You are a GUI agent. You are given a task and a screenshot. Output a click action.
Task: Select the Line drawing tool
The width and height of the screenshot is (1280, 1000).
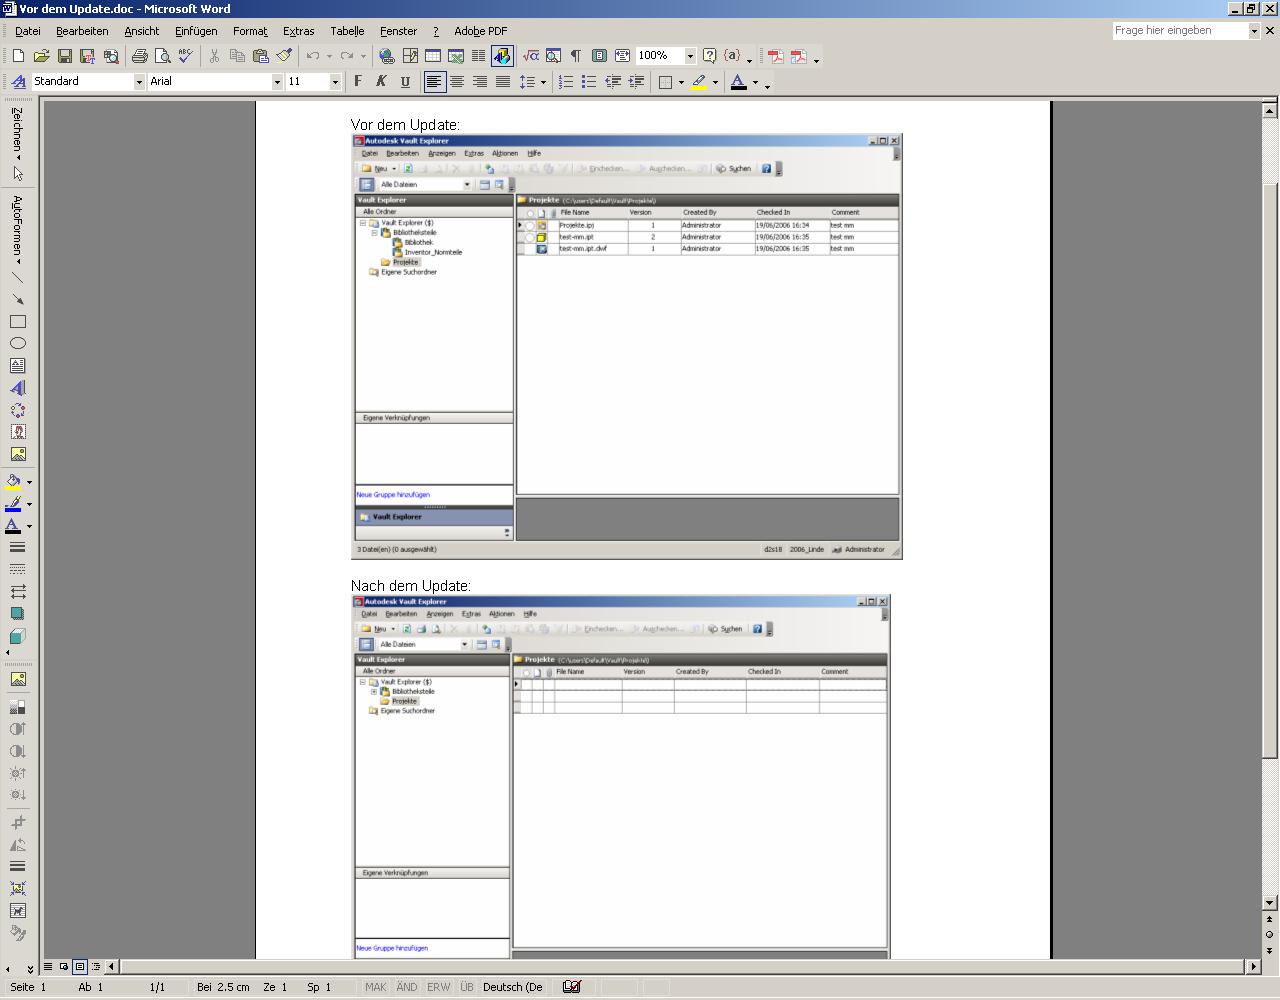click(x=17, y=278)
